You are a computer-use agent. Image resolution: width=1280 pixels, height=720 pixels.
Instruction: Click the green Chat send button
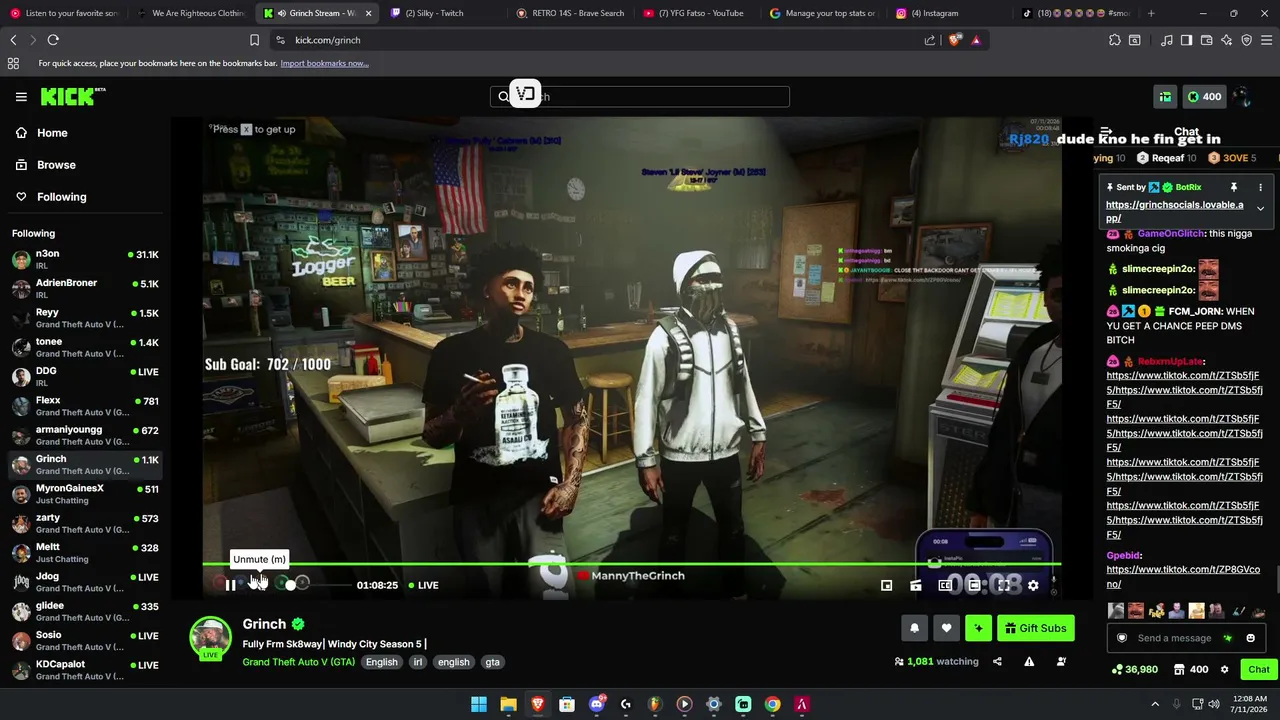point(1259,669)
